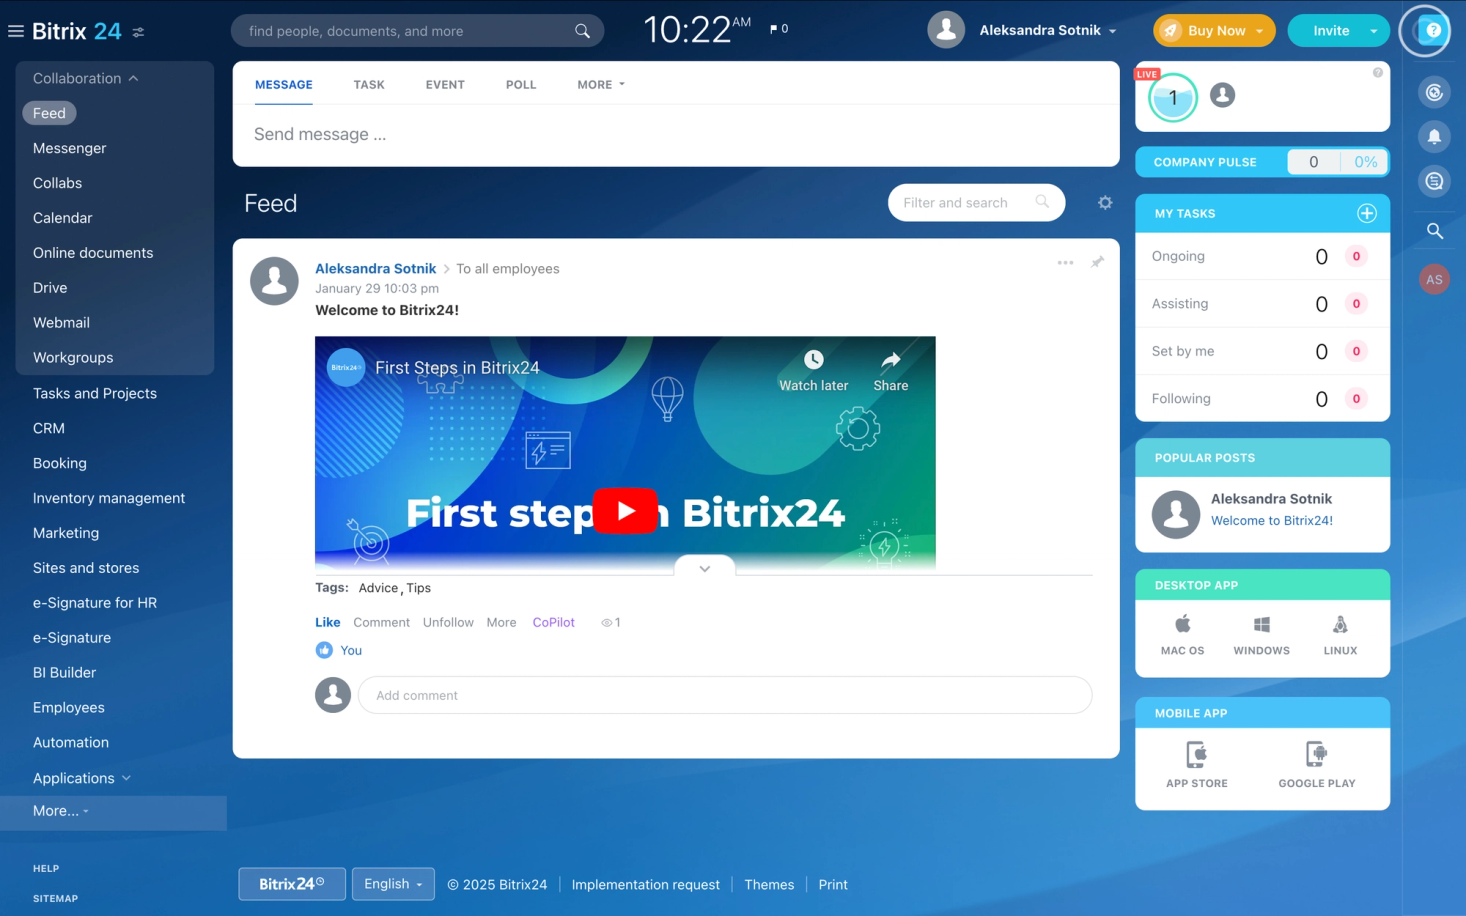Viewport: 1466px width, 916px height.
Task: Switch to the TASK tab
Action: click(369, 85)
